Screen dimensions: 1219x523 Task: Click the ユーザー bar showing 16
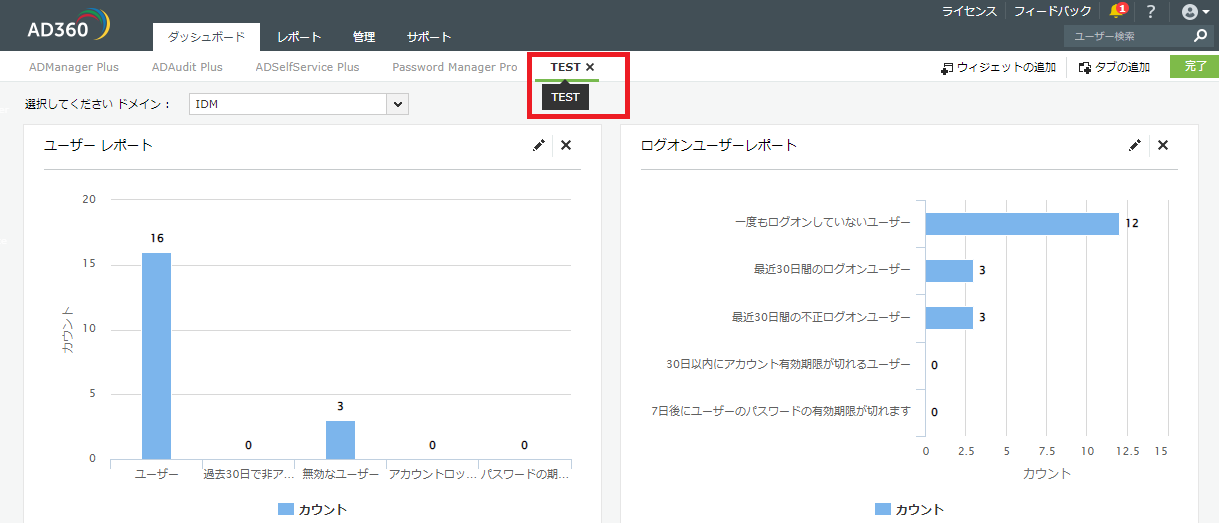156,355
